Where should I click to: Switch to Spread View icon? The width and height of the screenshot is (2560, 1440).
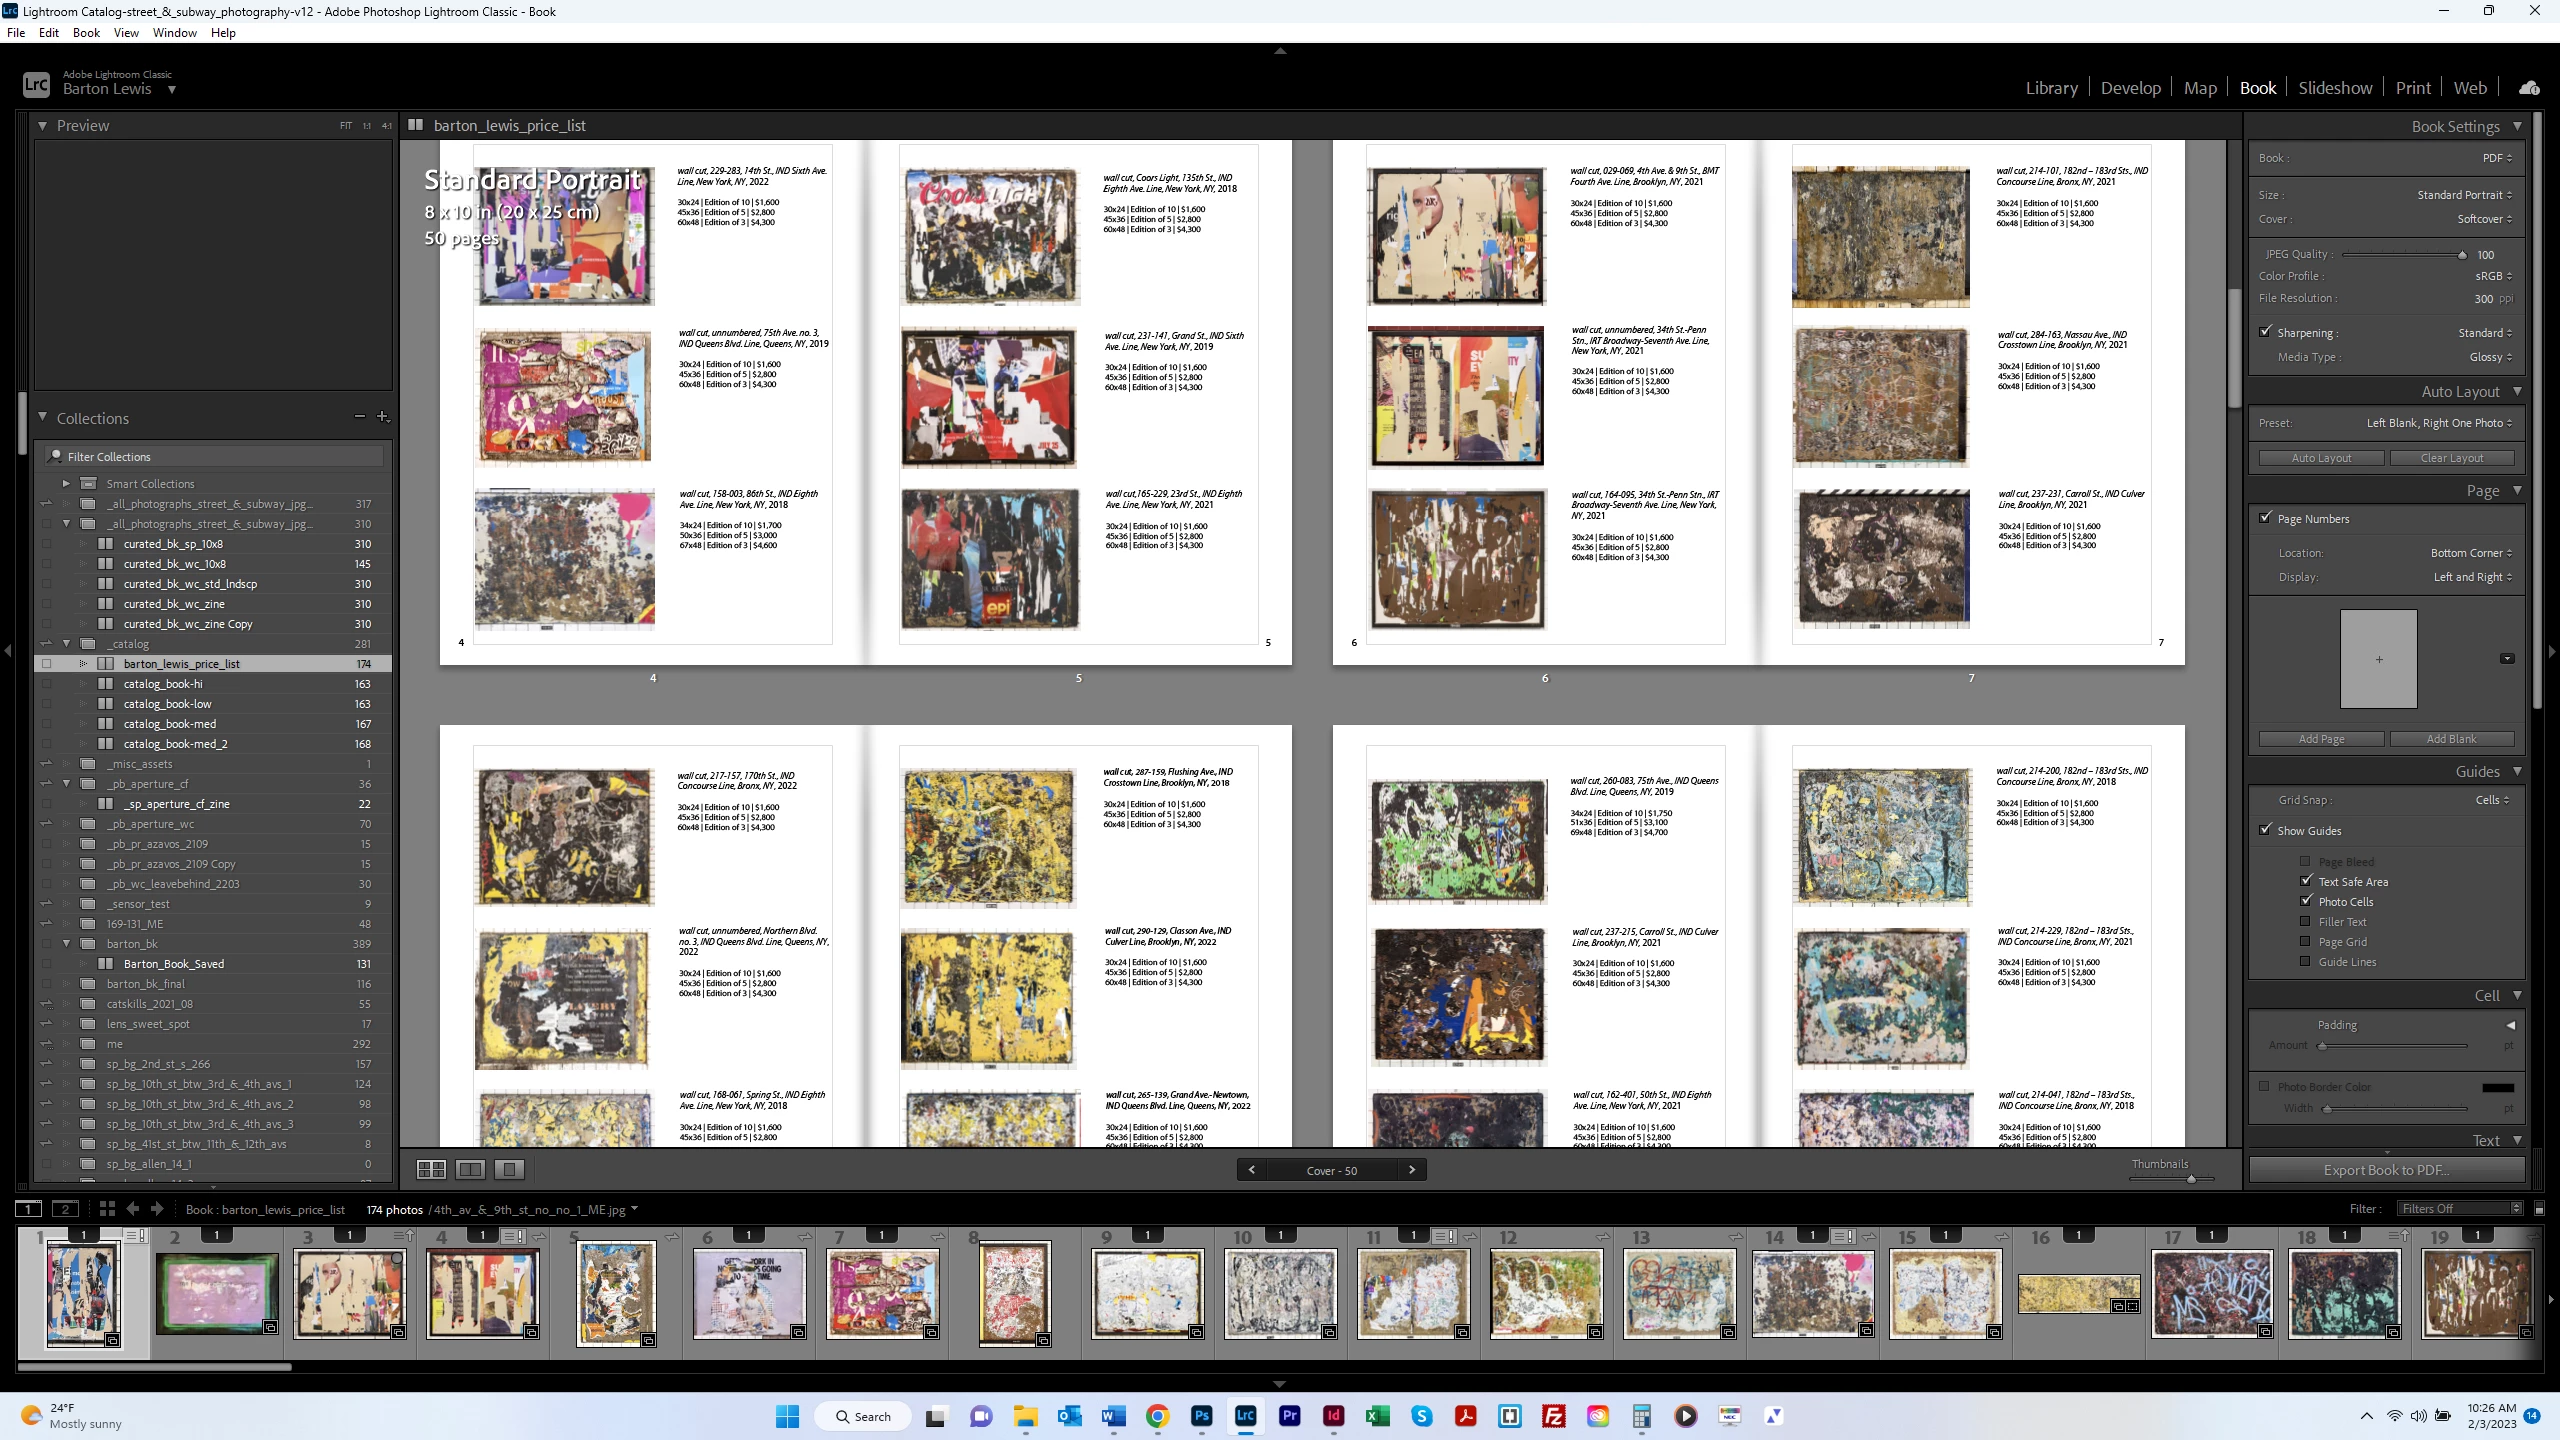[x=470, y=1169]
